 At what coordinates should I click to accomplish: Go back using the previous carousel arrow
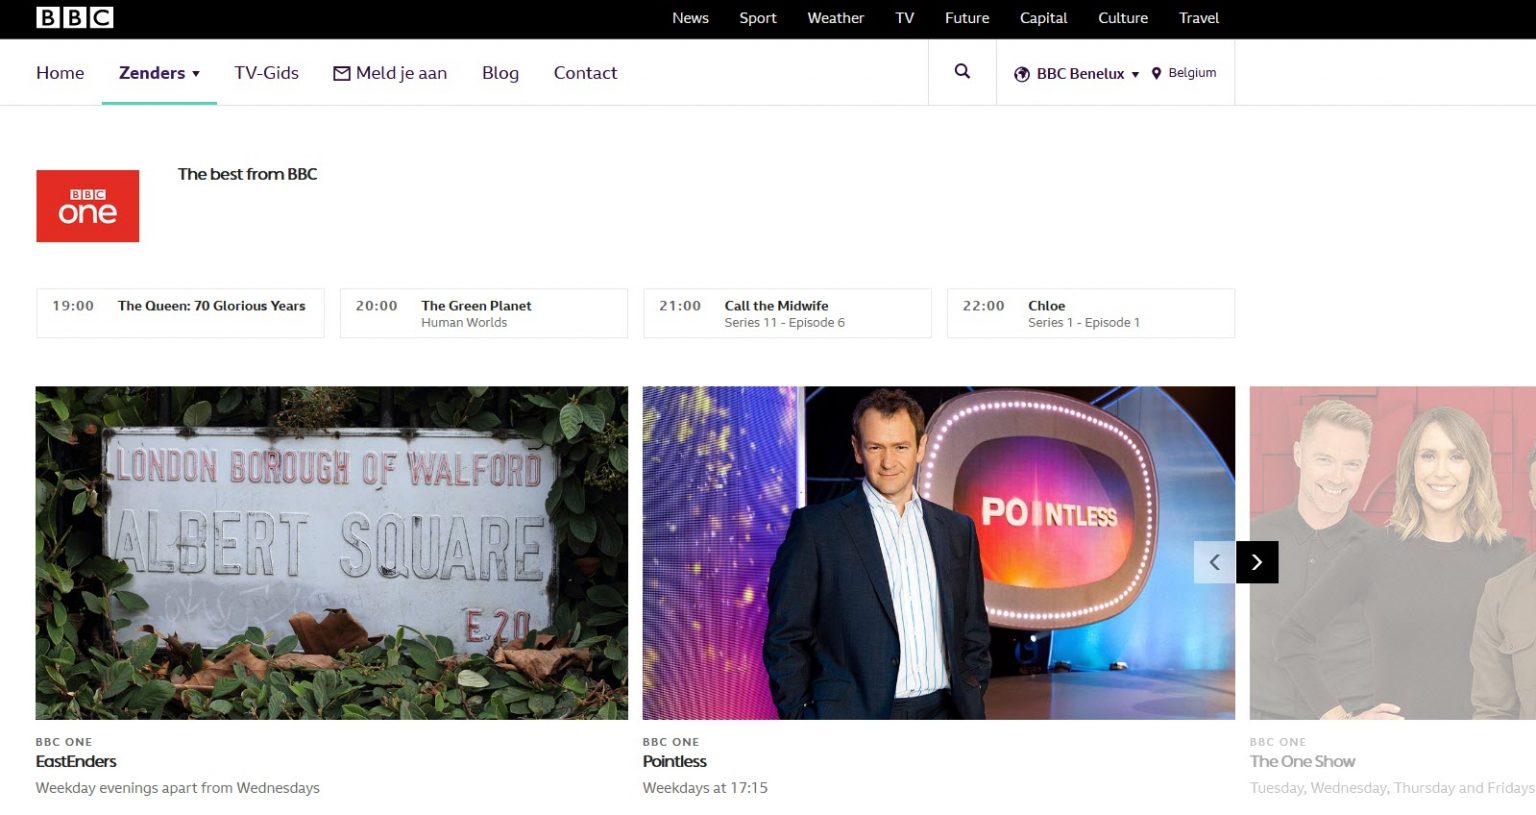point(1213,562)
